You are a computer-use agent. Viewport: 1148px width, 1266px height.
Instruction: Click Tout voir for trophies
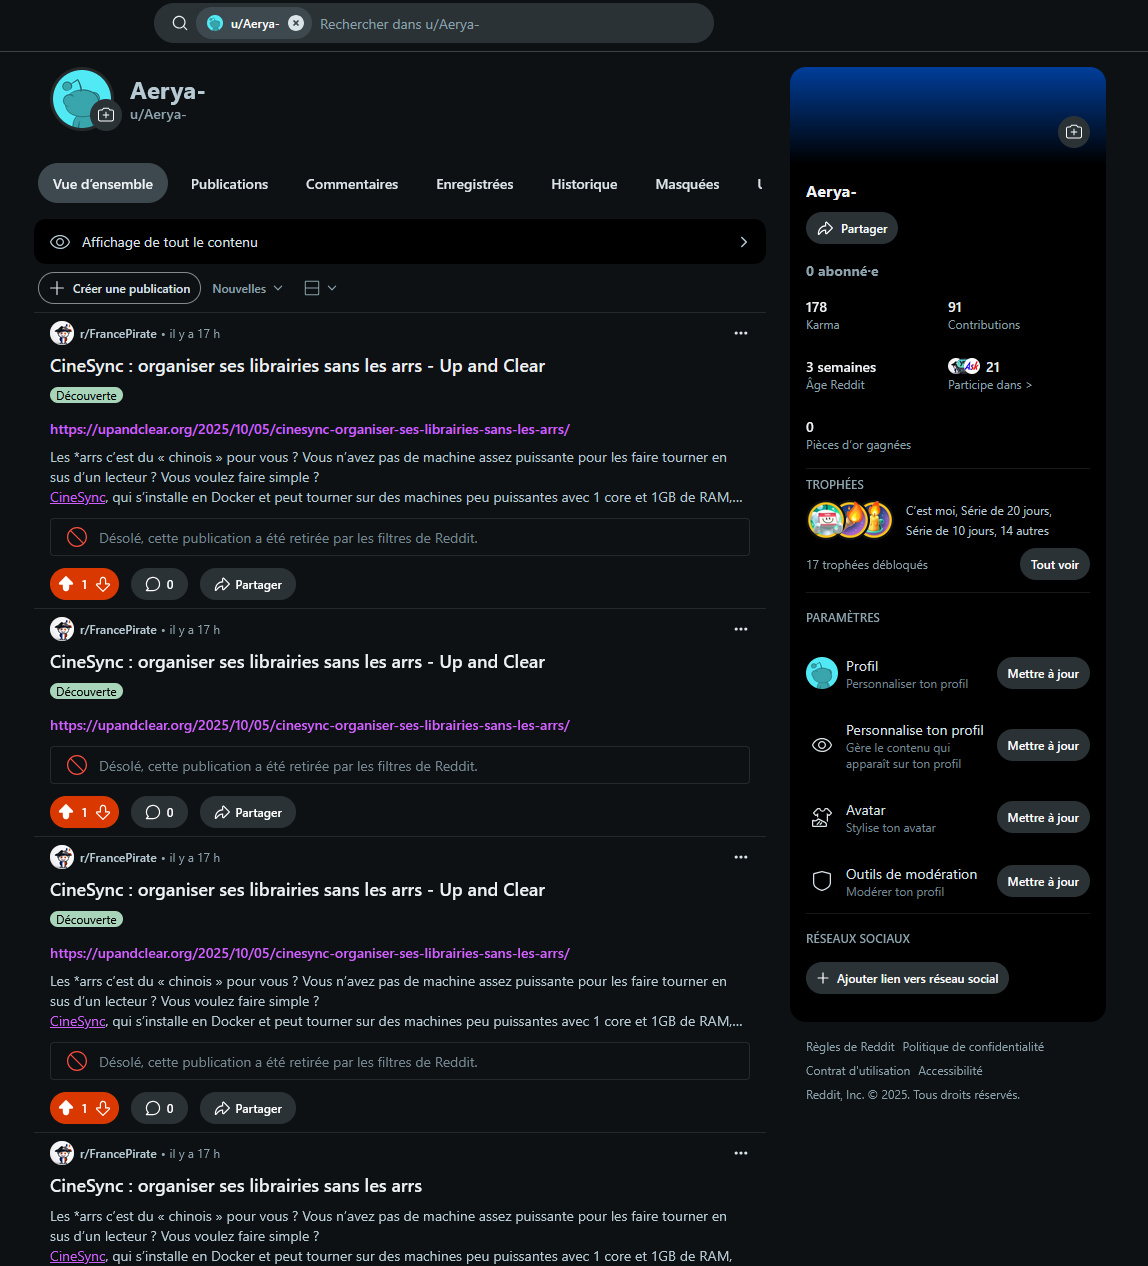point(1055,565)
